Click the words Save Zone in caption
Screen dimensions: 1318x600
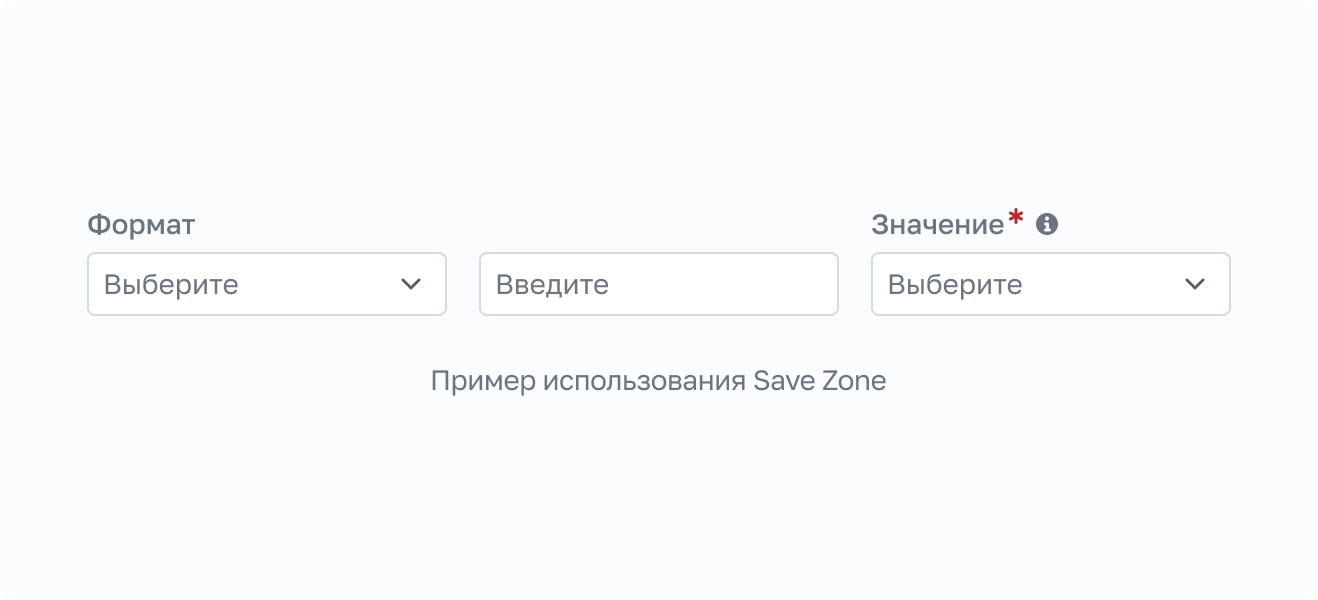click(819, 381)
